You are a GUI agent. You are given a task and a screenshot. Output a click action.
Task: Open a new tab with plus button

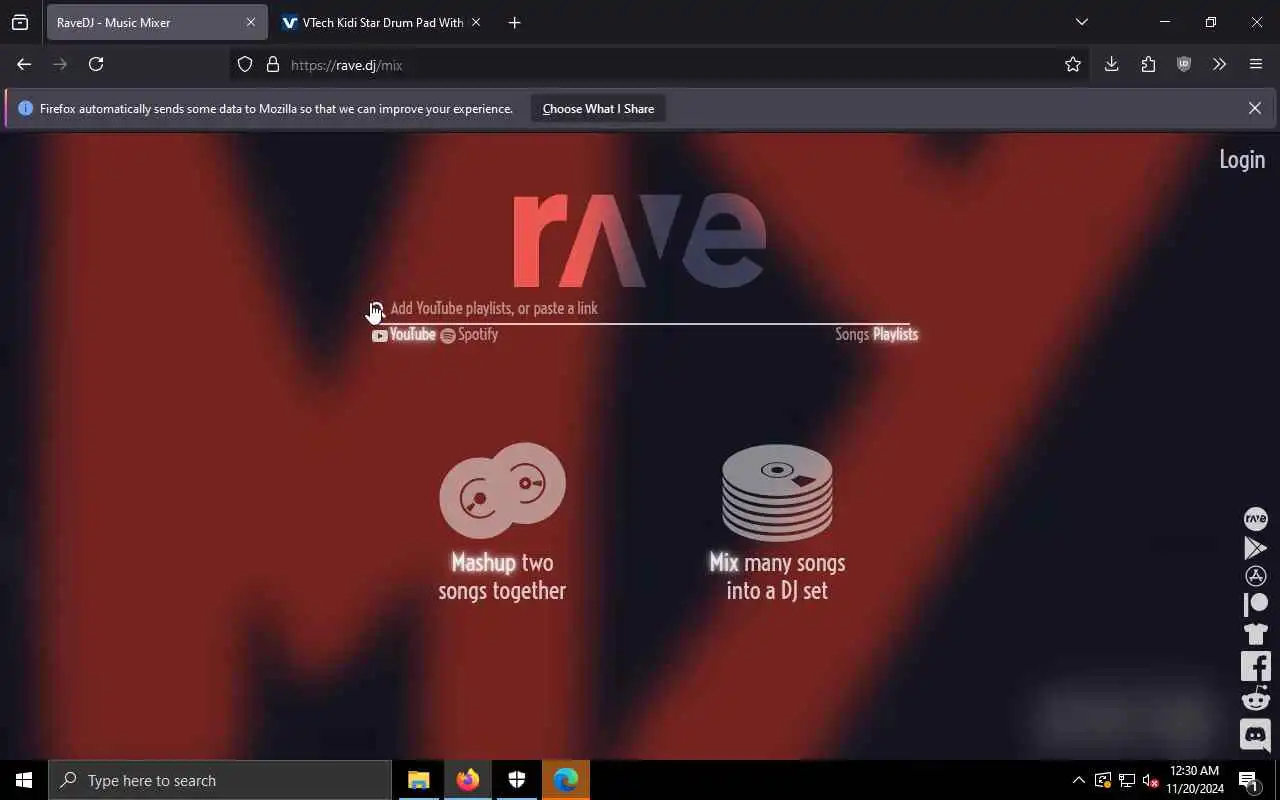[x=514, y=22]
